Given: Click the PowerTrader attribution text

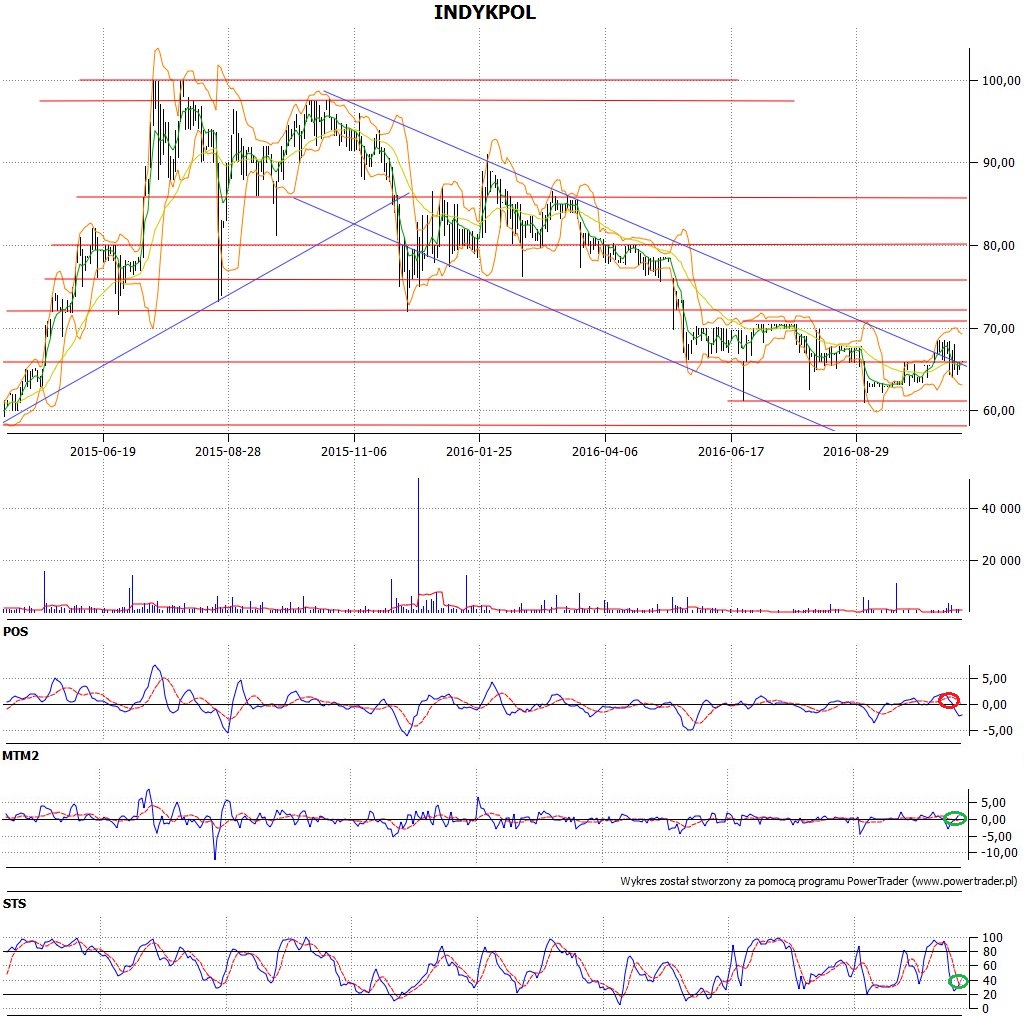Looking at the screenshot, I should click(818, 882).
